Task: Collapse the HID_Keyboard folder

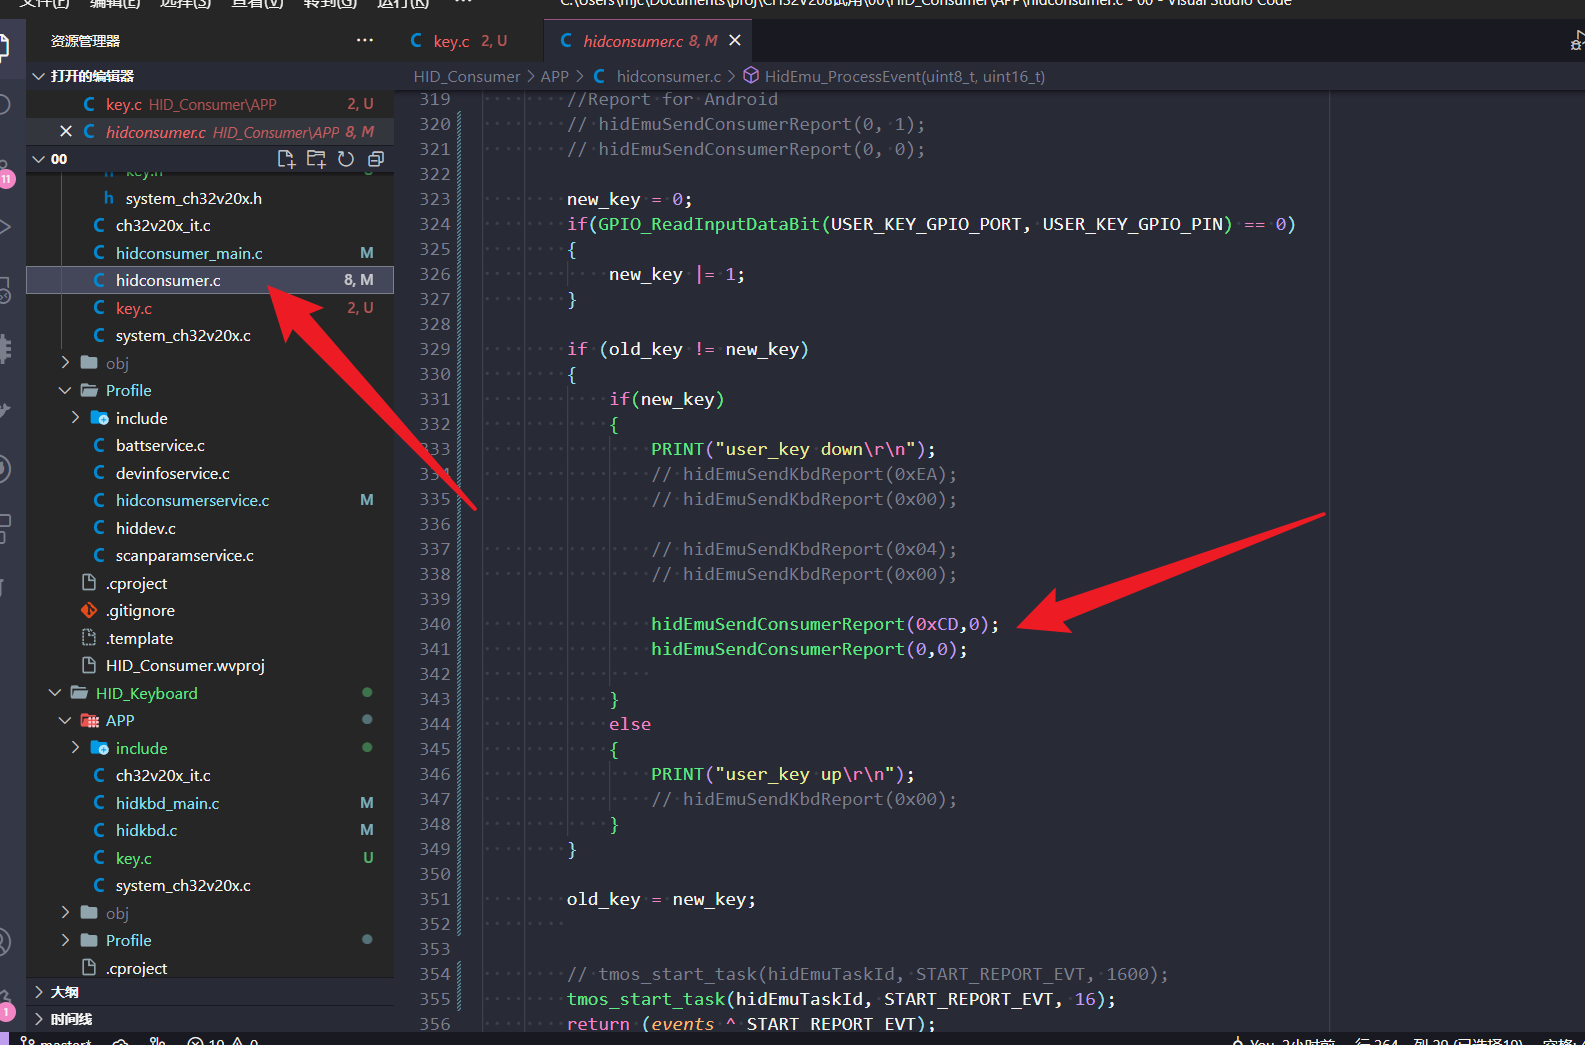Action: pos(55,693)
